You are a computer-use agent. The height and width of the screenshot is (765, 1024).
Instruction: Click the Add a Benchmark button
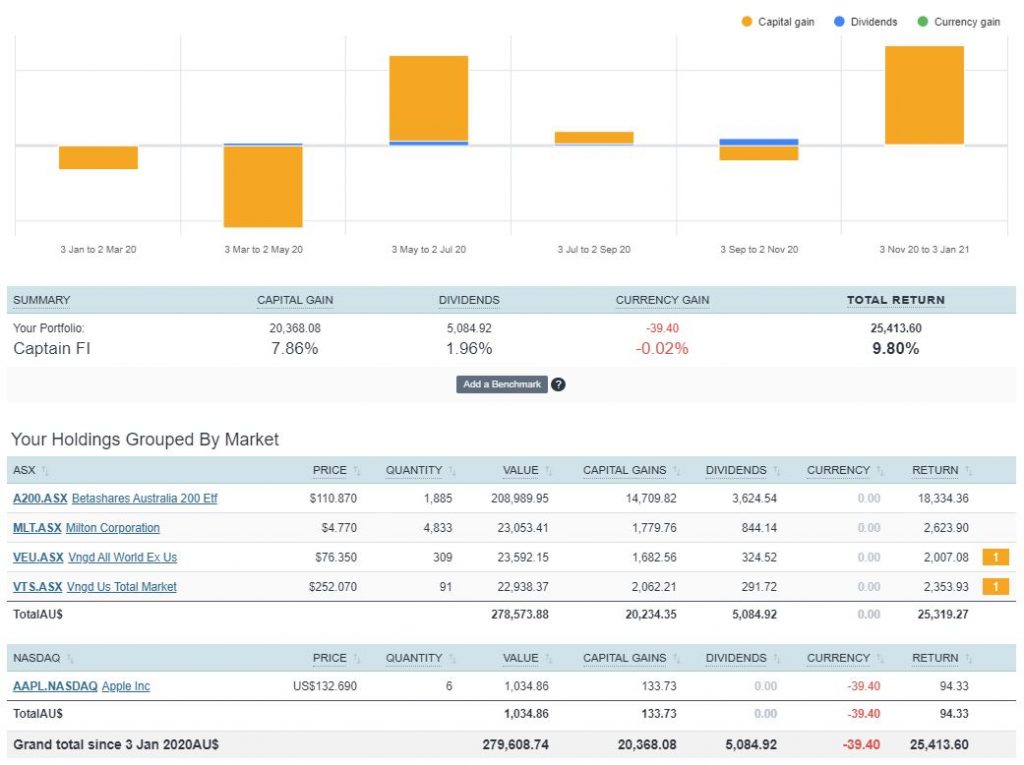pyautogui.click(x=502, y=385)
